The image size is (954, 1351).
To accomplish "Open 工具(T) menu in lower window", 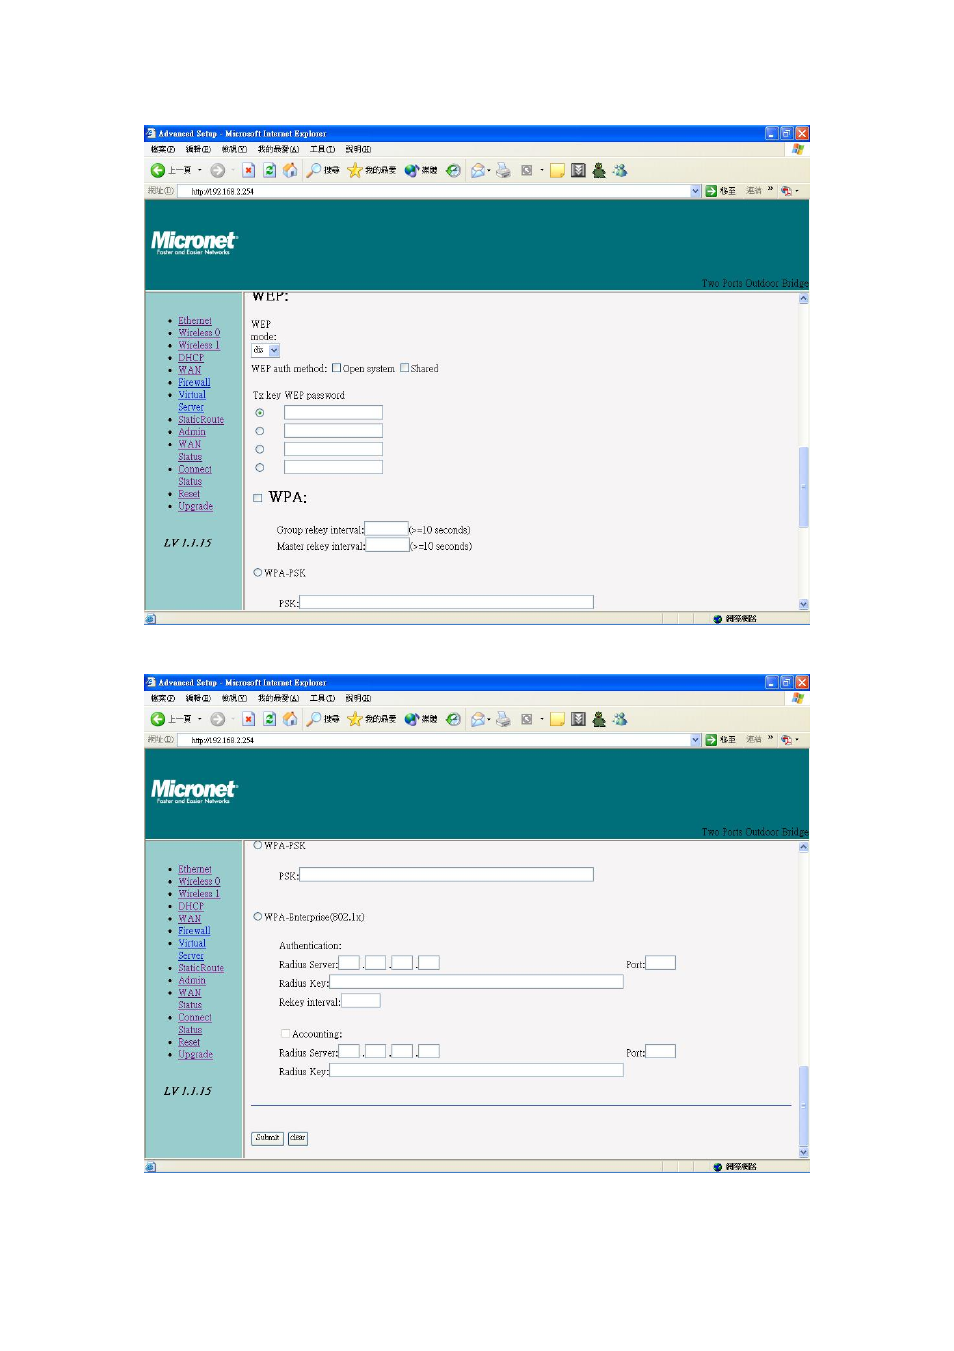I will 322,698.
